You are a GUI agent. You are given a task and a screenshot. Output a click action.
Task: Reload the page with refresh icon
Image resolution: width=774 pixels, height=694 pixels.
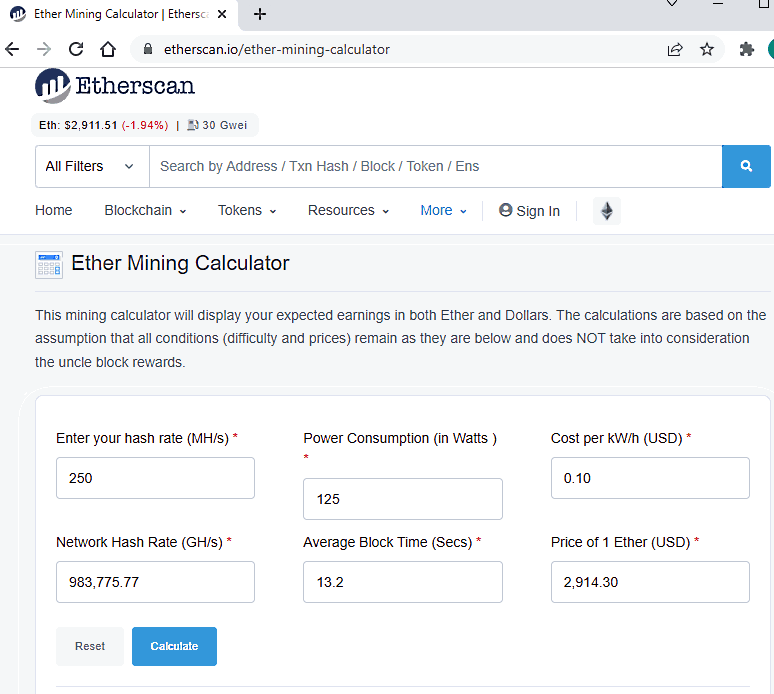pyautogui.click(x=76, y=49)
